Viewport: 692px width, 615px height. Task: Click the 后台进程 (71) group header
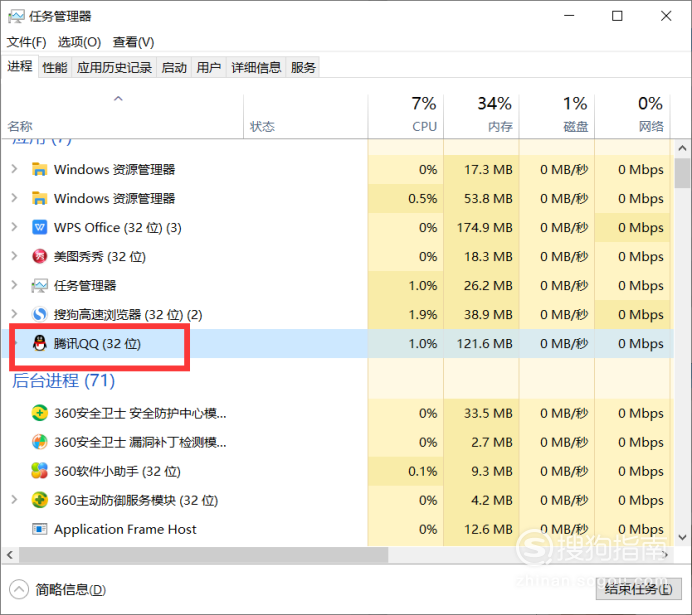click(64, 381)
